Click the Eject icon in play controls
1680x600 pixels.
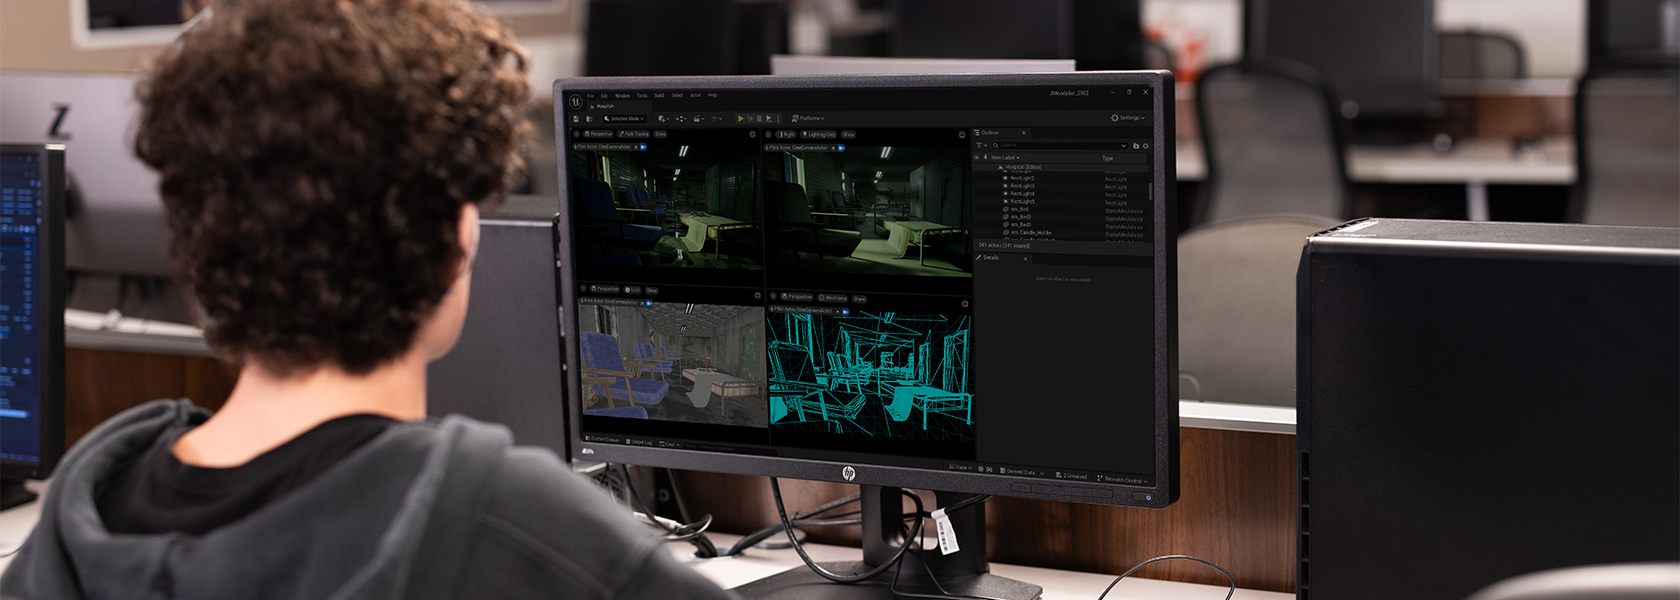click(769, 119)
